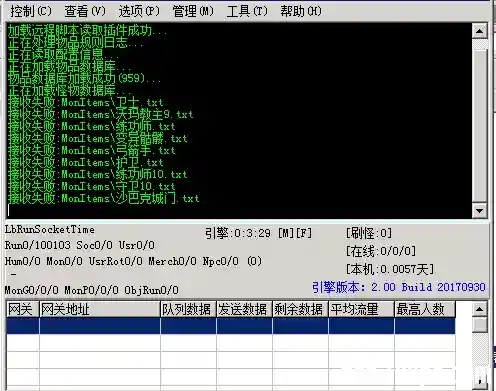Image resolution: width=496 pixels, height=391 pixels.
Task: Click log line MonItems\变异骷髅.txt
Action: [98, 139]
